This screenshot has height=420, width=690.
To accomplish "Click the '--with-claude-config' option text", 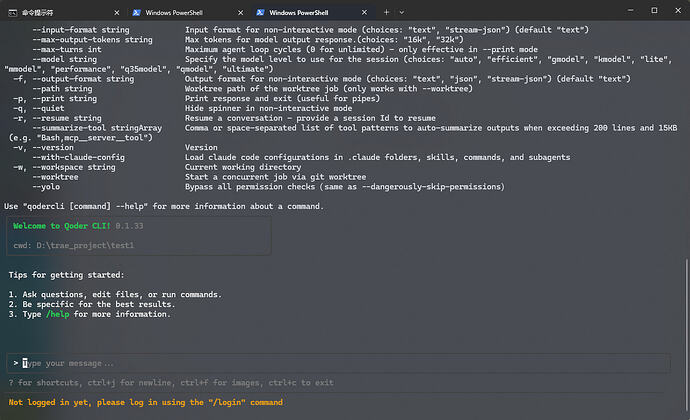I will pos(78,157).
